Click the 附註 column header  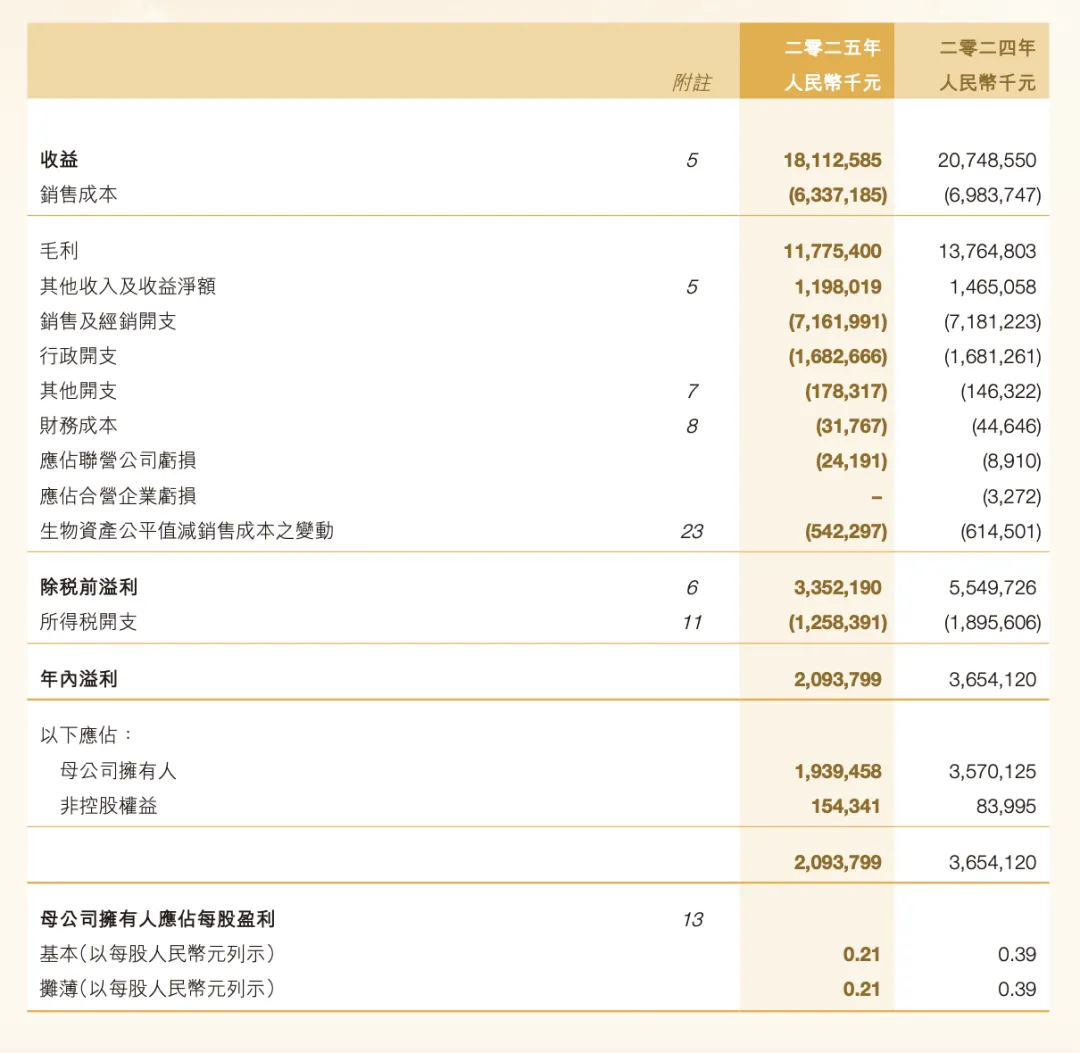[692, 83]
